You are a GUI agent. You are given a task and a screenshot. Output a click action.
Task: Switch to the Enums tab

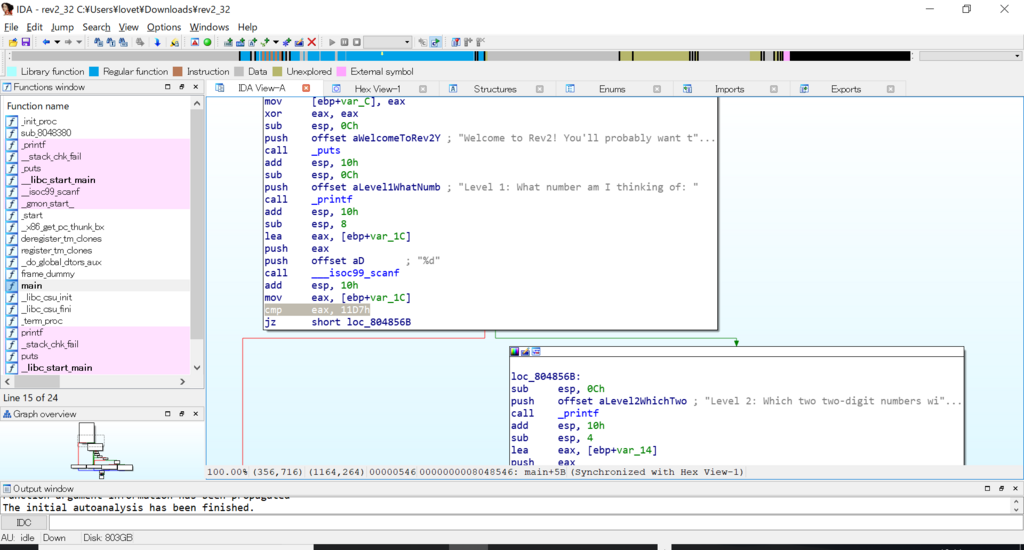click(x=612, y=89)
